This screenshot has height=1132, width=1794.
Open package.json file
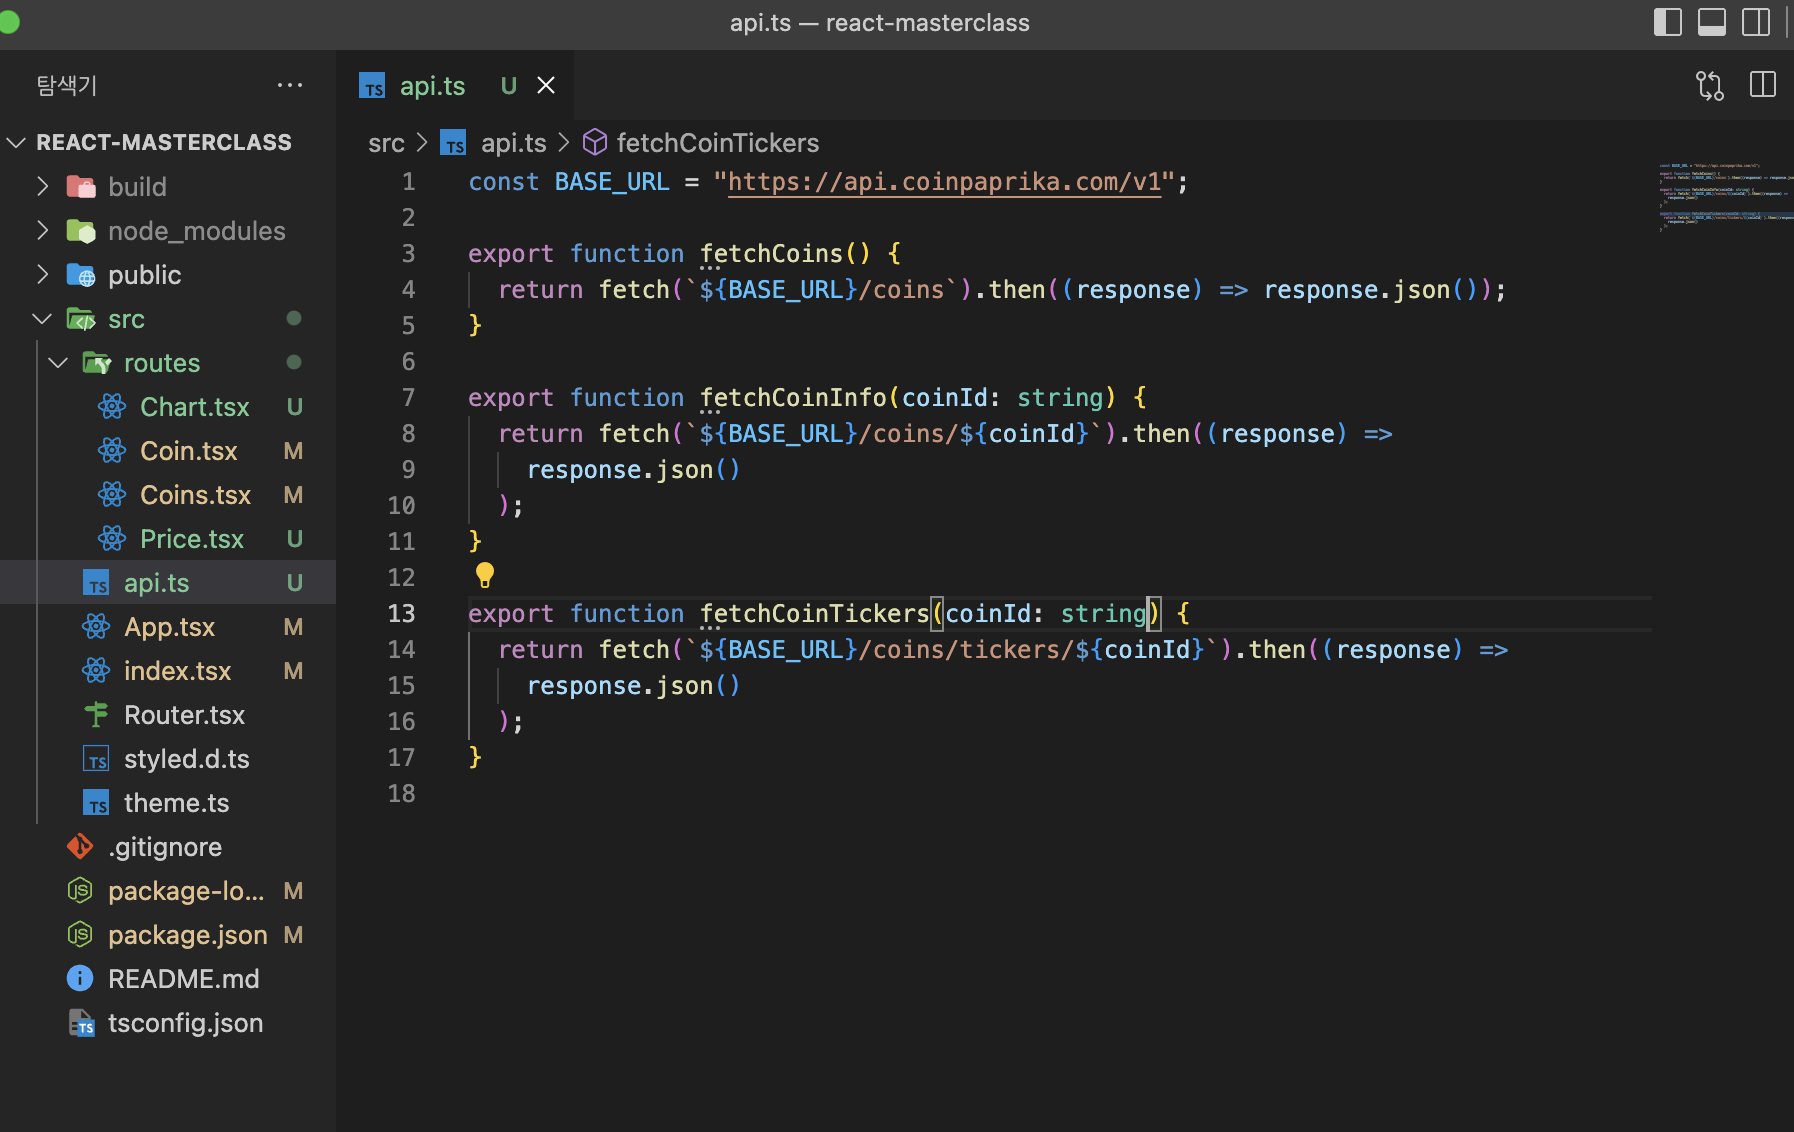tap(188, 935)
